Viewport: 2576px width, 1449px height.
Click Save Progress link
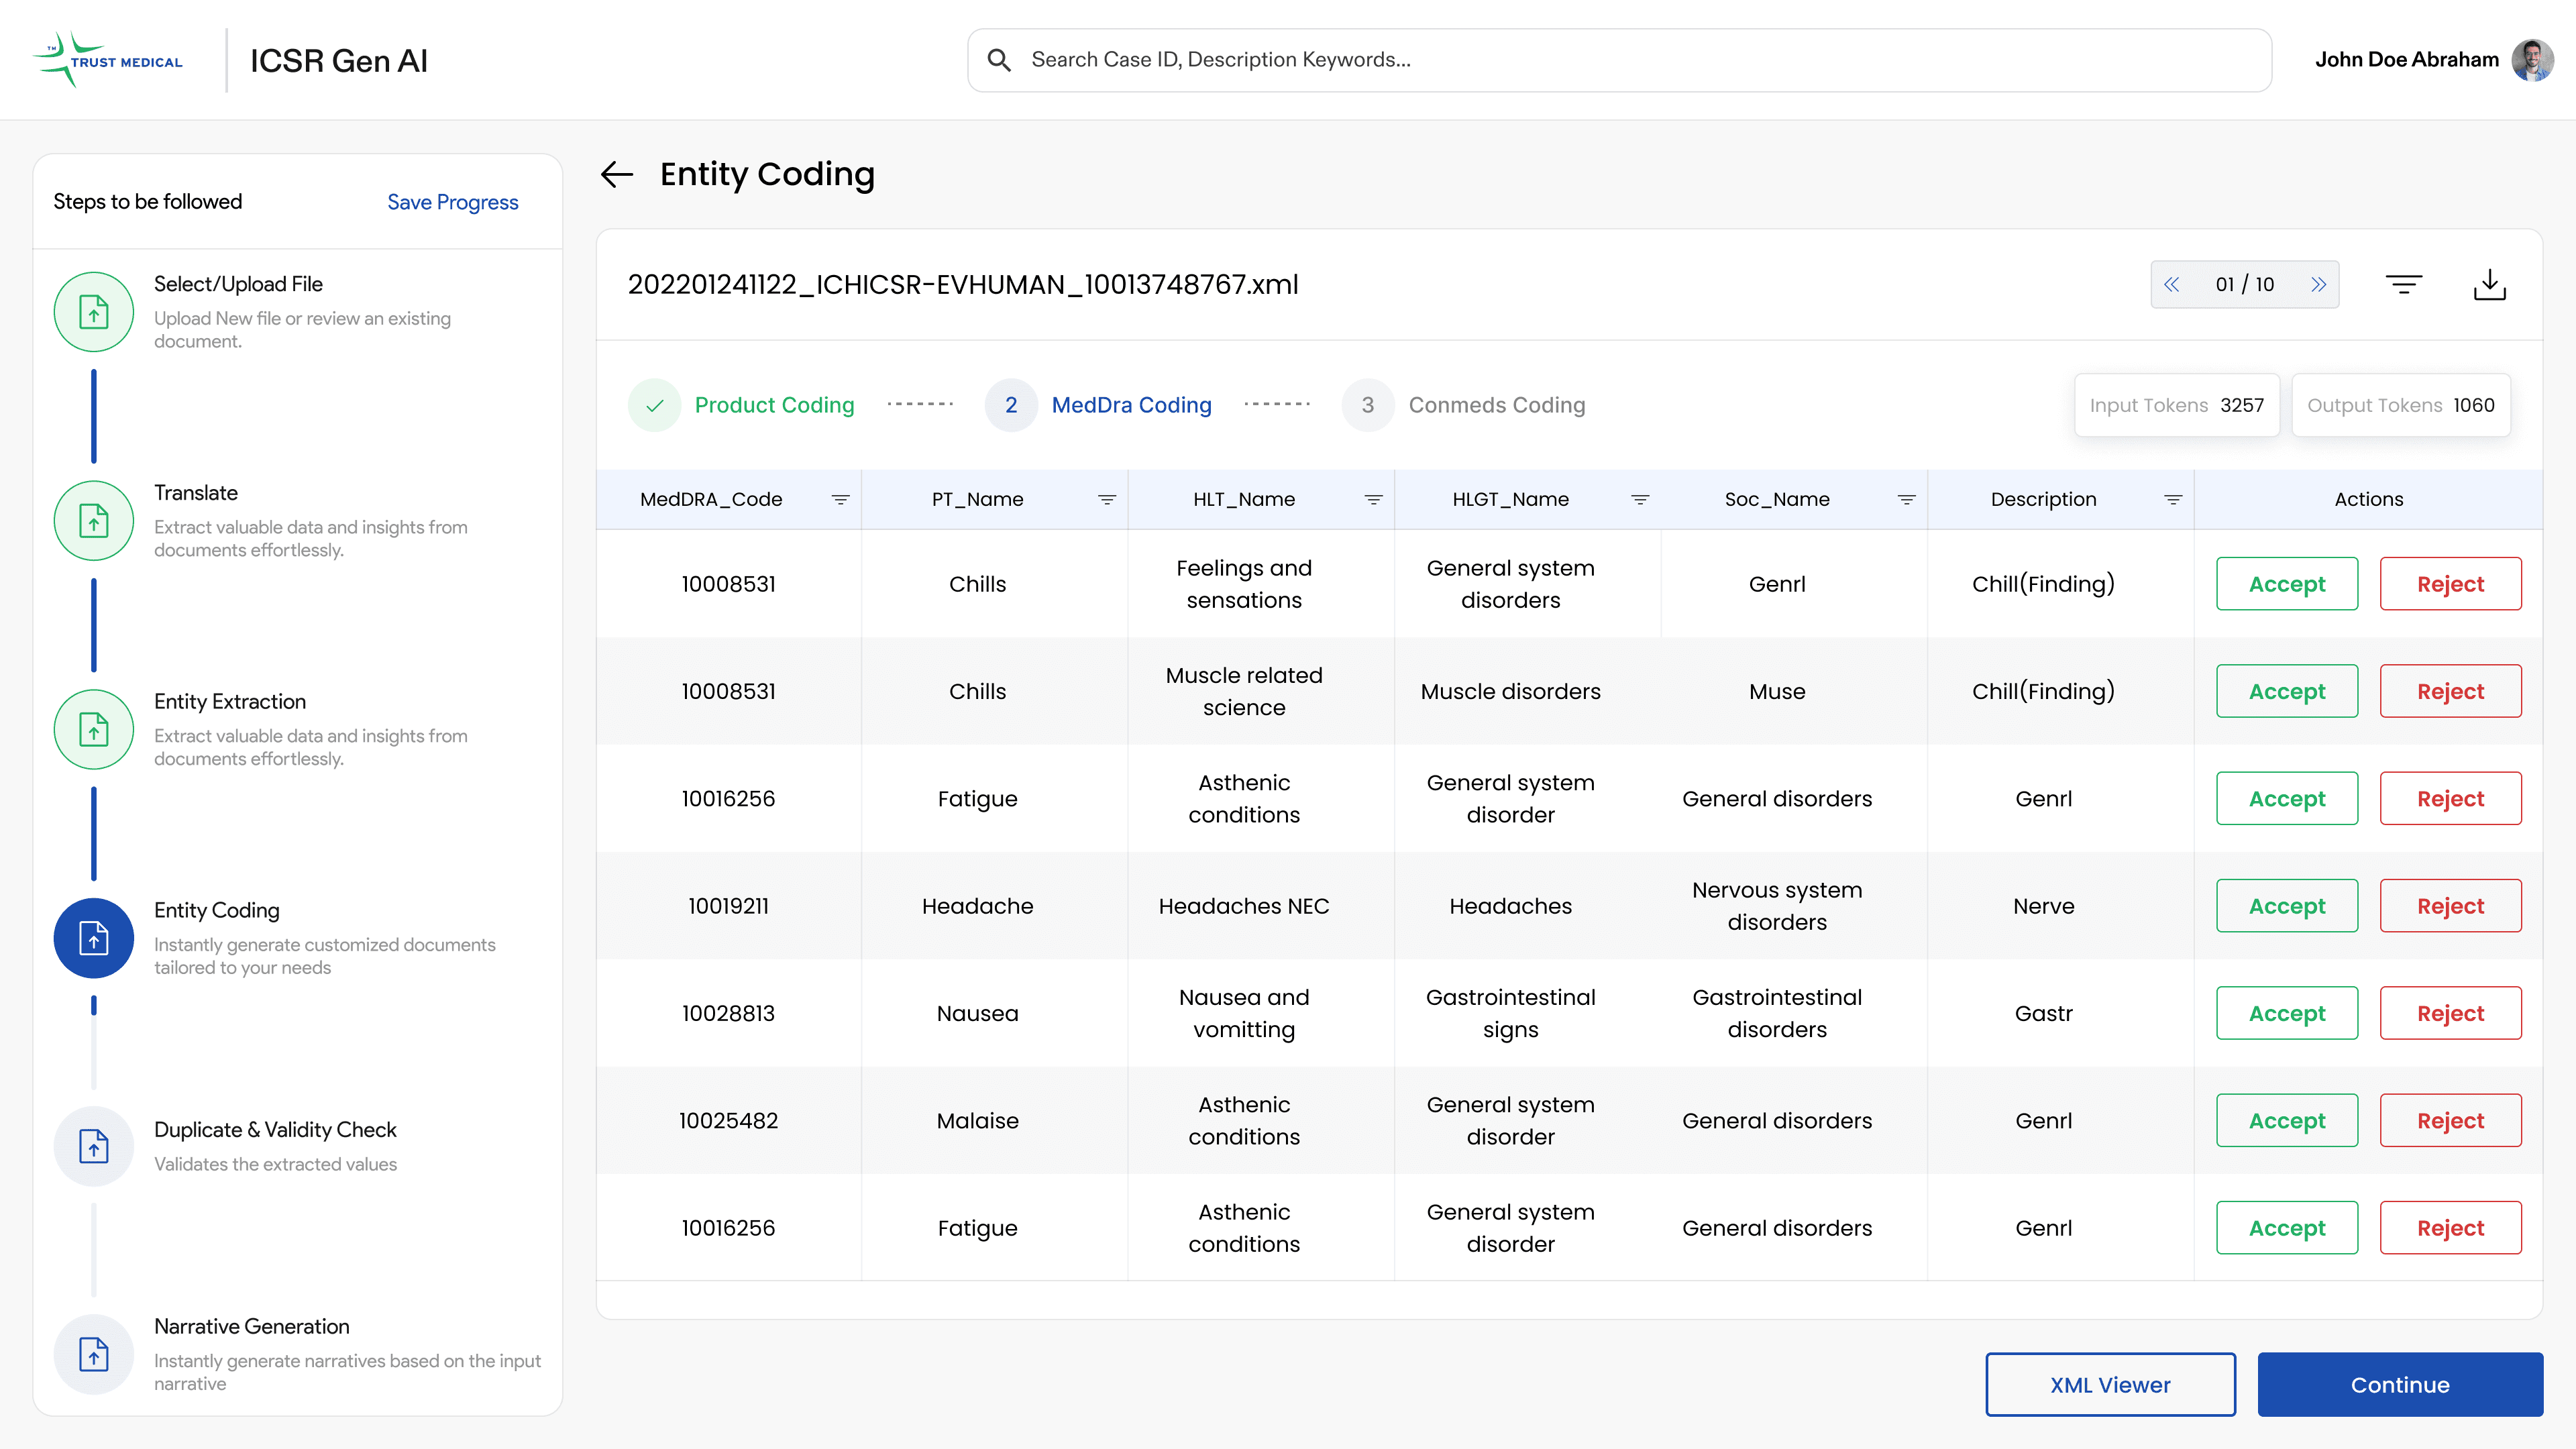point(453,202)
